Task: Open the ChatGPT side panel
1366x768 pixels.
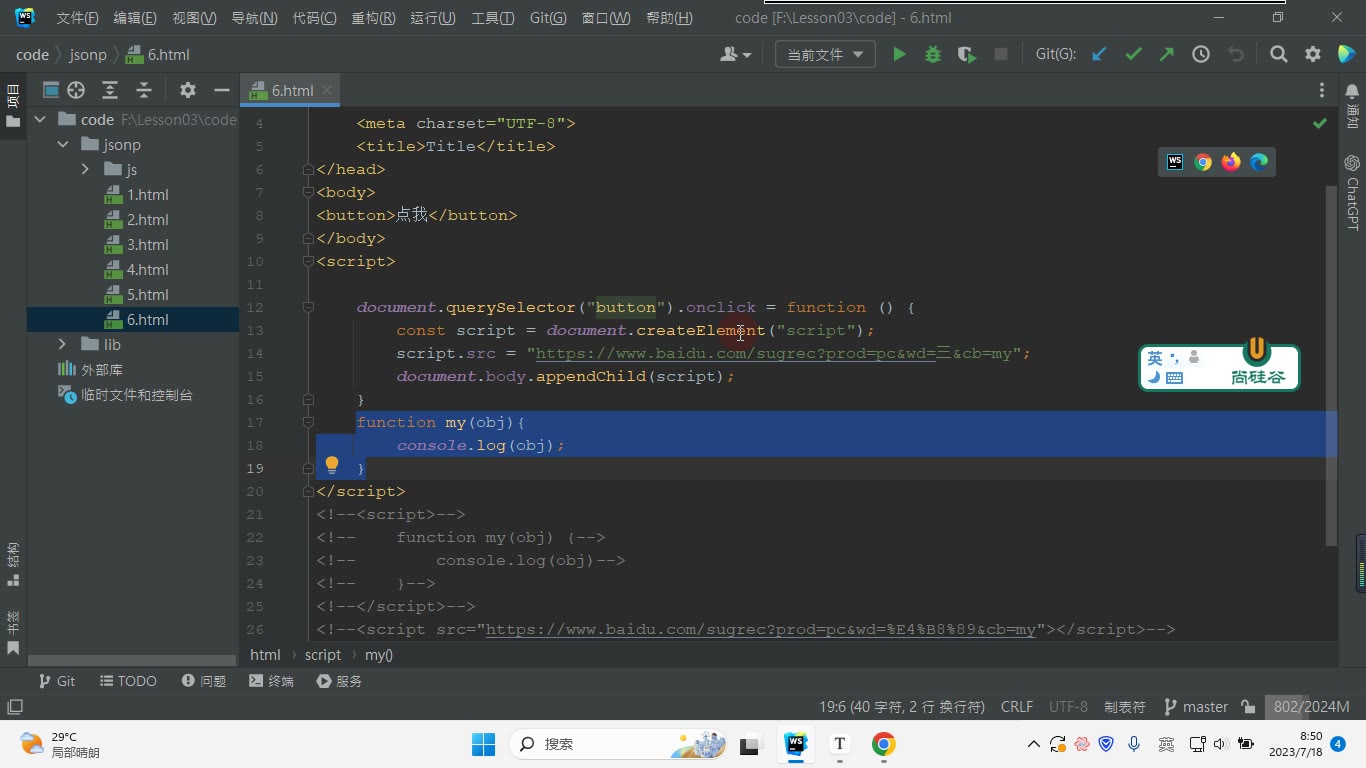Action: tap(1352, 192)
